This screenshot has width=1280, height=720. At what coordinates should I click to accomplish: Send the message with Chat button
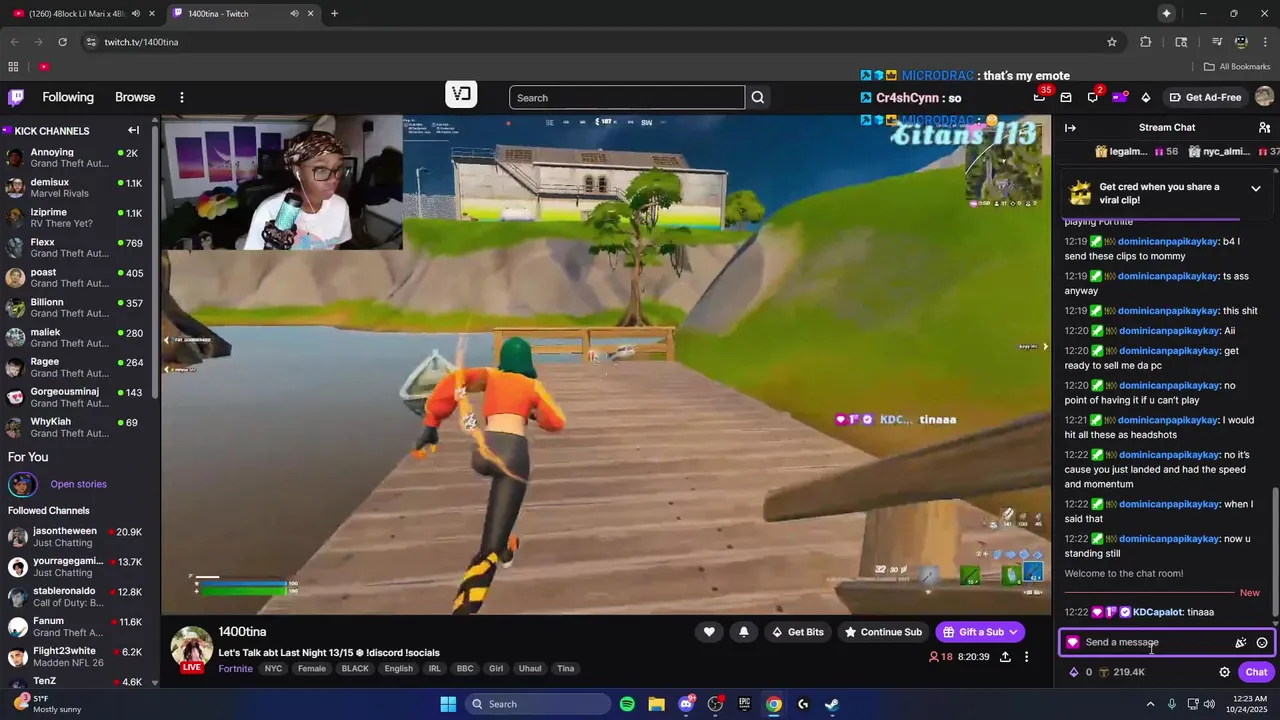[1256, 672]
